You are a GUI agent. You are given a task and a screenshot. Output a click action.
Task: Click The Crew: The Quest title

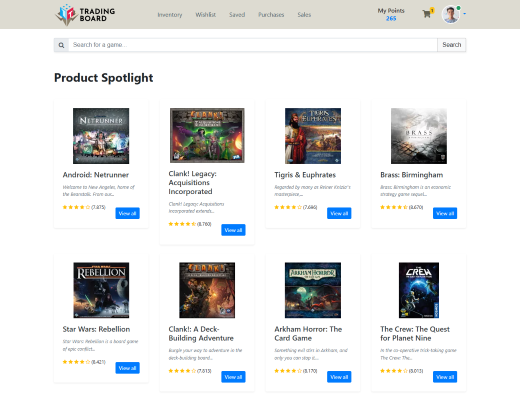click(415, 334)
